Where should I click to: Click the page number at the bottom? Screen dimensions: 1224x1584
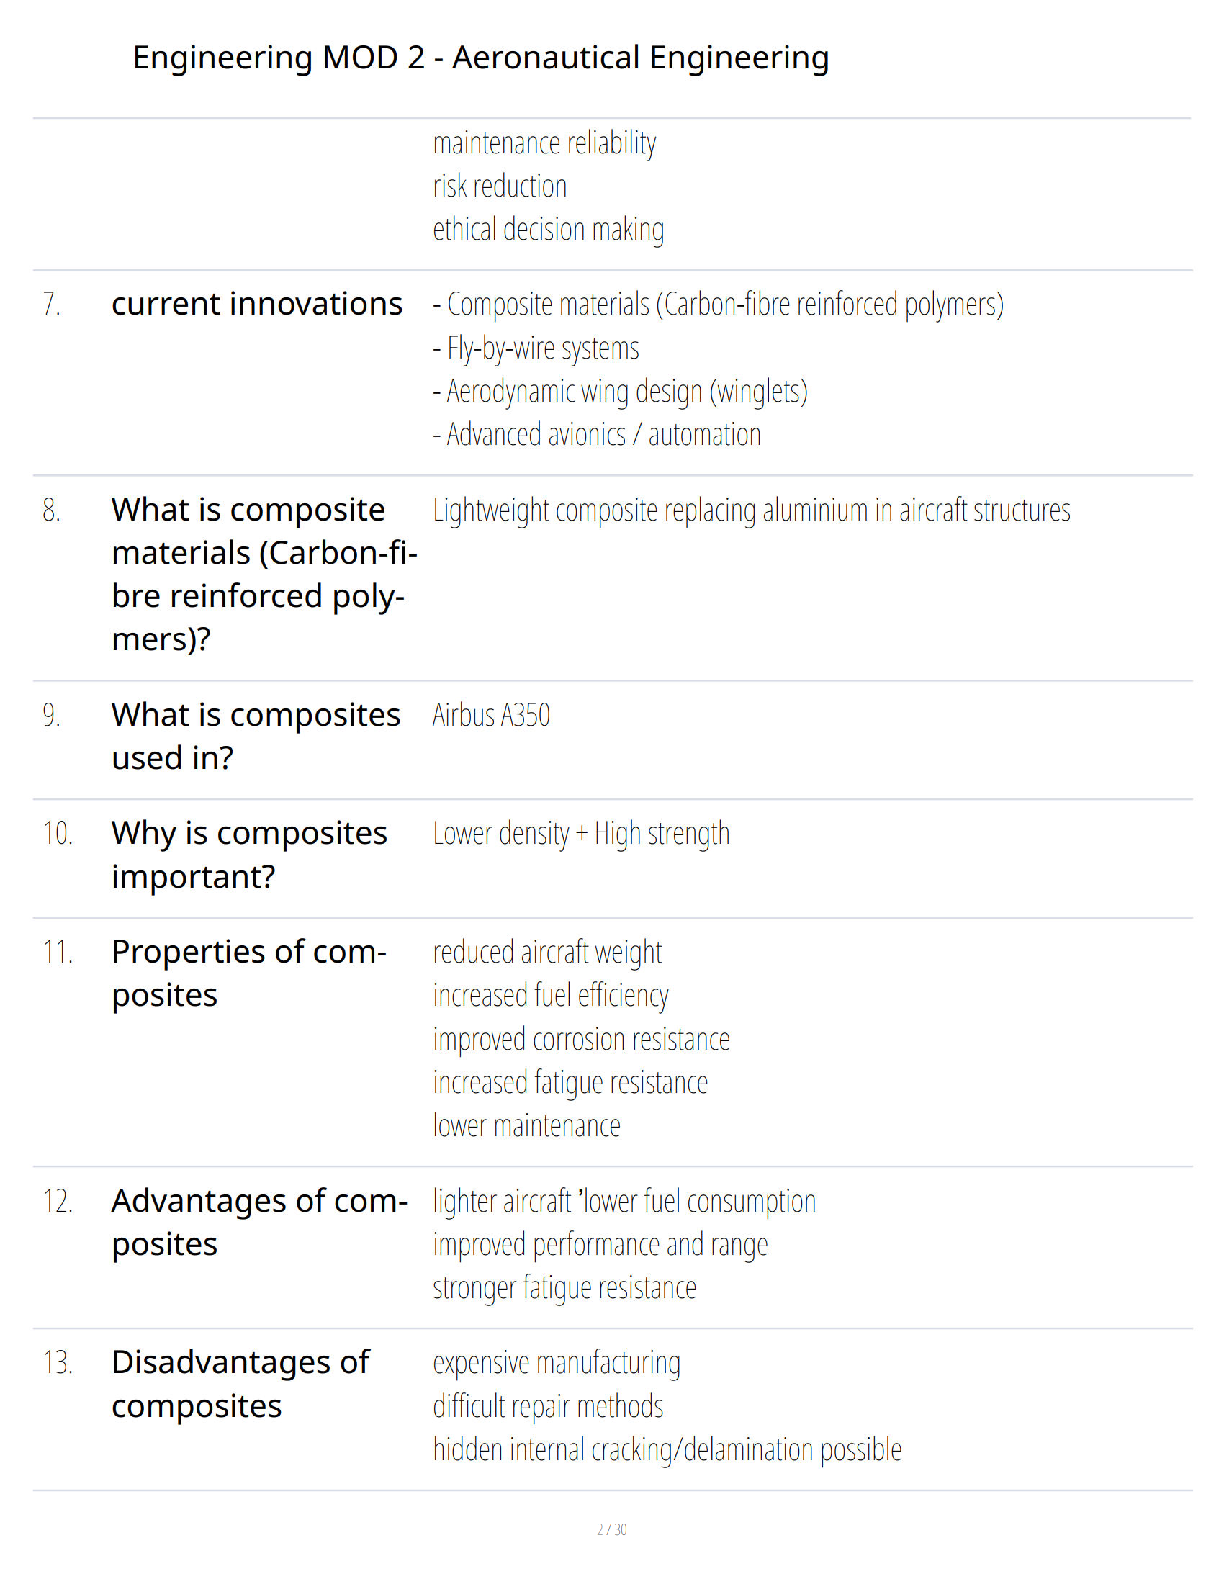click(x=612, y=1529)
